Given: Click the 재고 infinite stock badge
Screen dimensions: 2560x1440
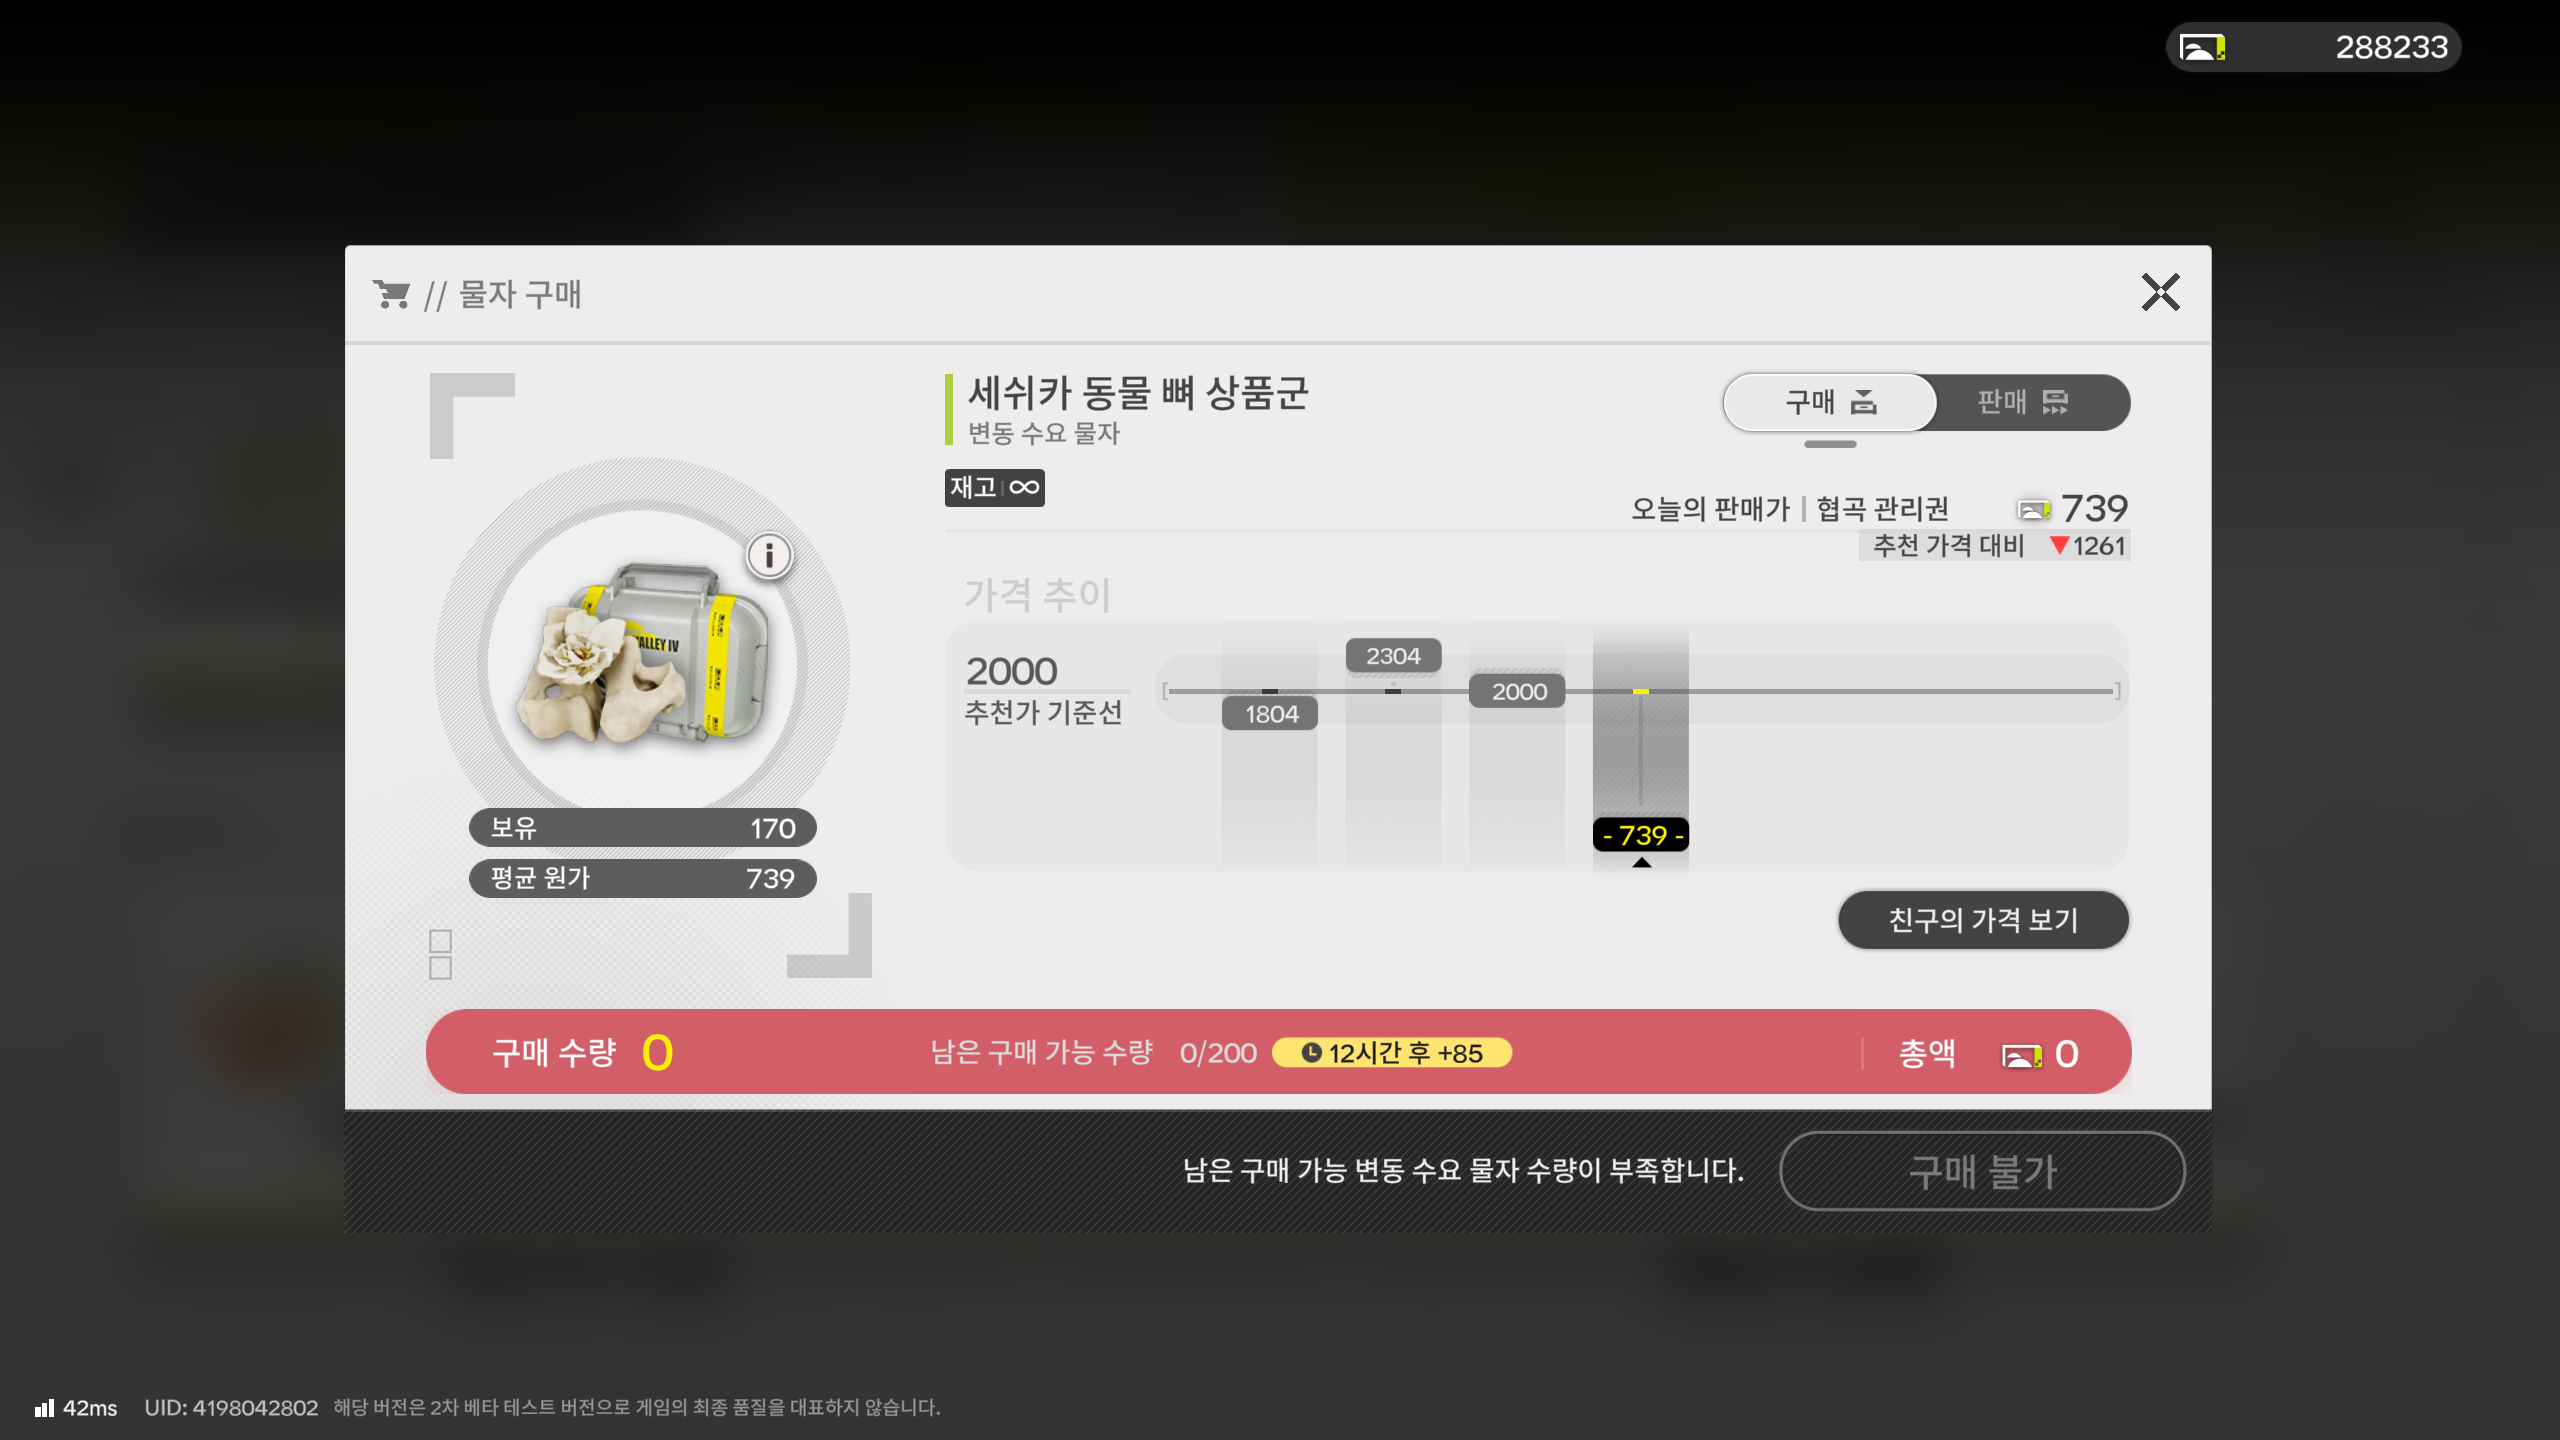Looking at the screenshot, I should [x=994, y=488].
